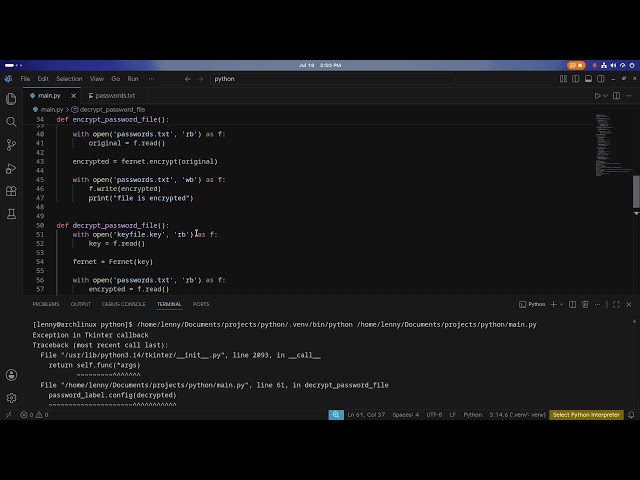The image size is (640, 480).
Task: Click main.py in the breadcrumb
Action: (x=51, y=109)
